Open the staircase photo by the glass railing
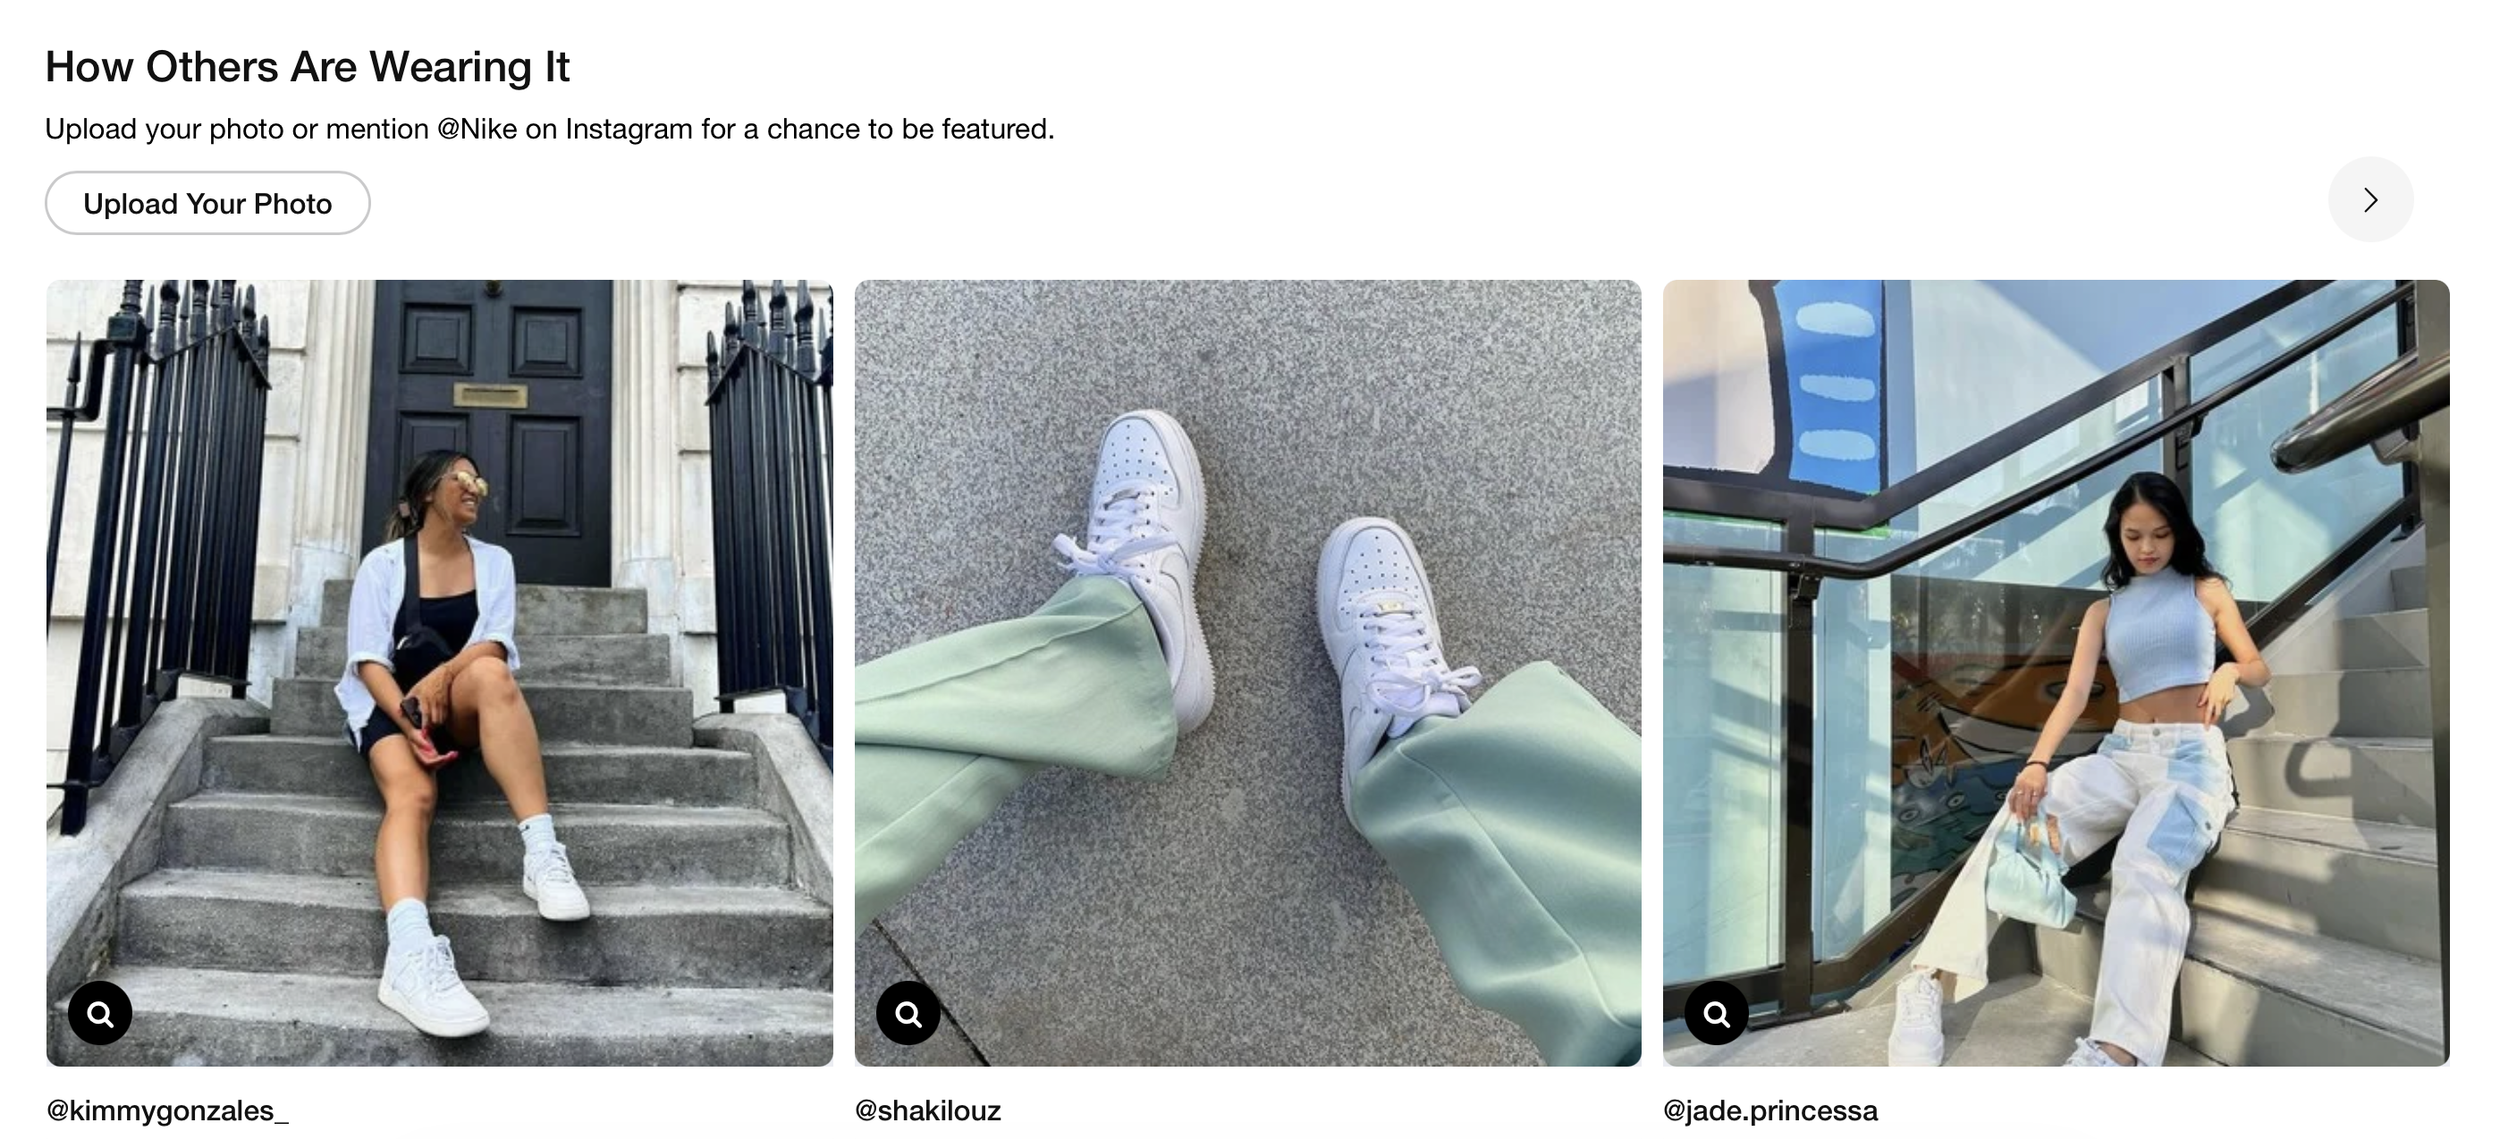The height and width of the screenshot is (1139, 2500). 2056,673
